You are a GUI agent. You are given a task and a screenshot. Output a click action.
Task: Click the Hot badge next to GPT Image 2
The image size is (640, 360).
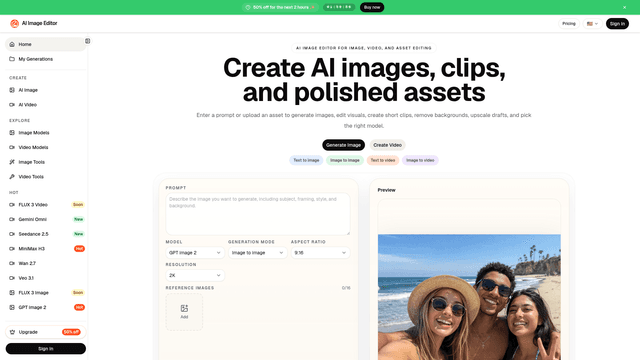79,307
